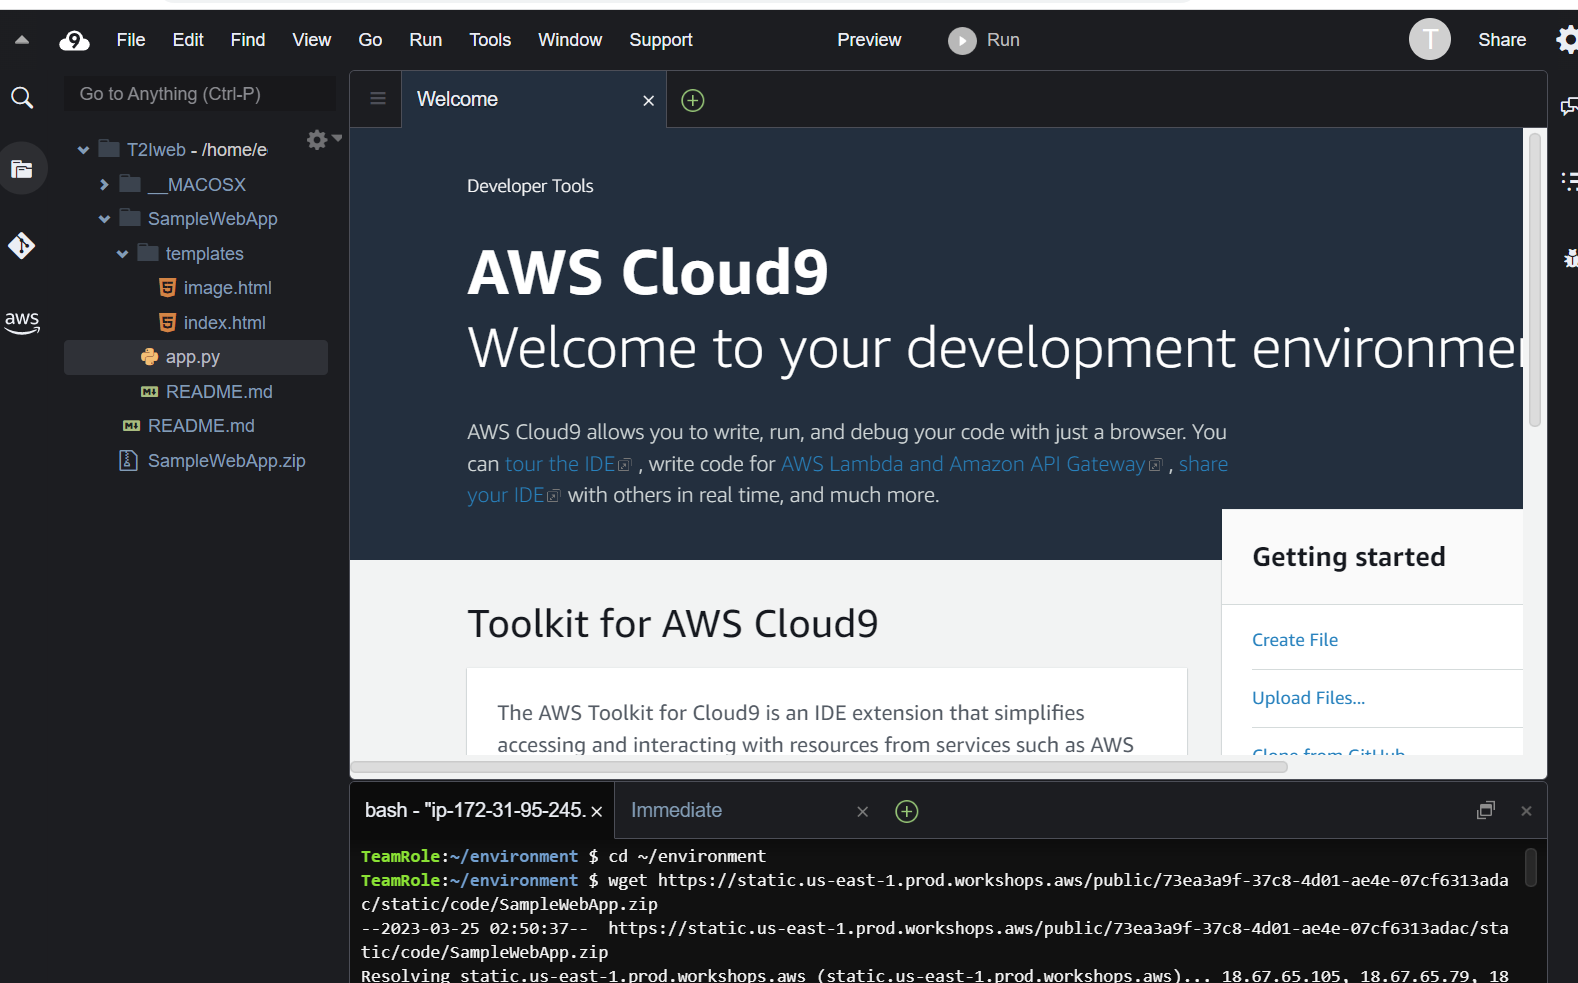
Task: Open the Run menu
Action: pos(426,40)
